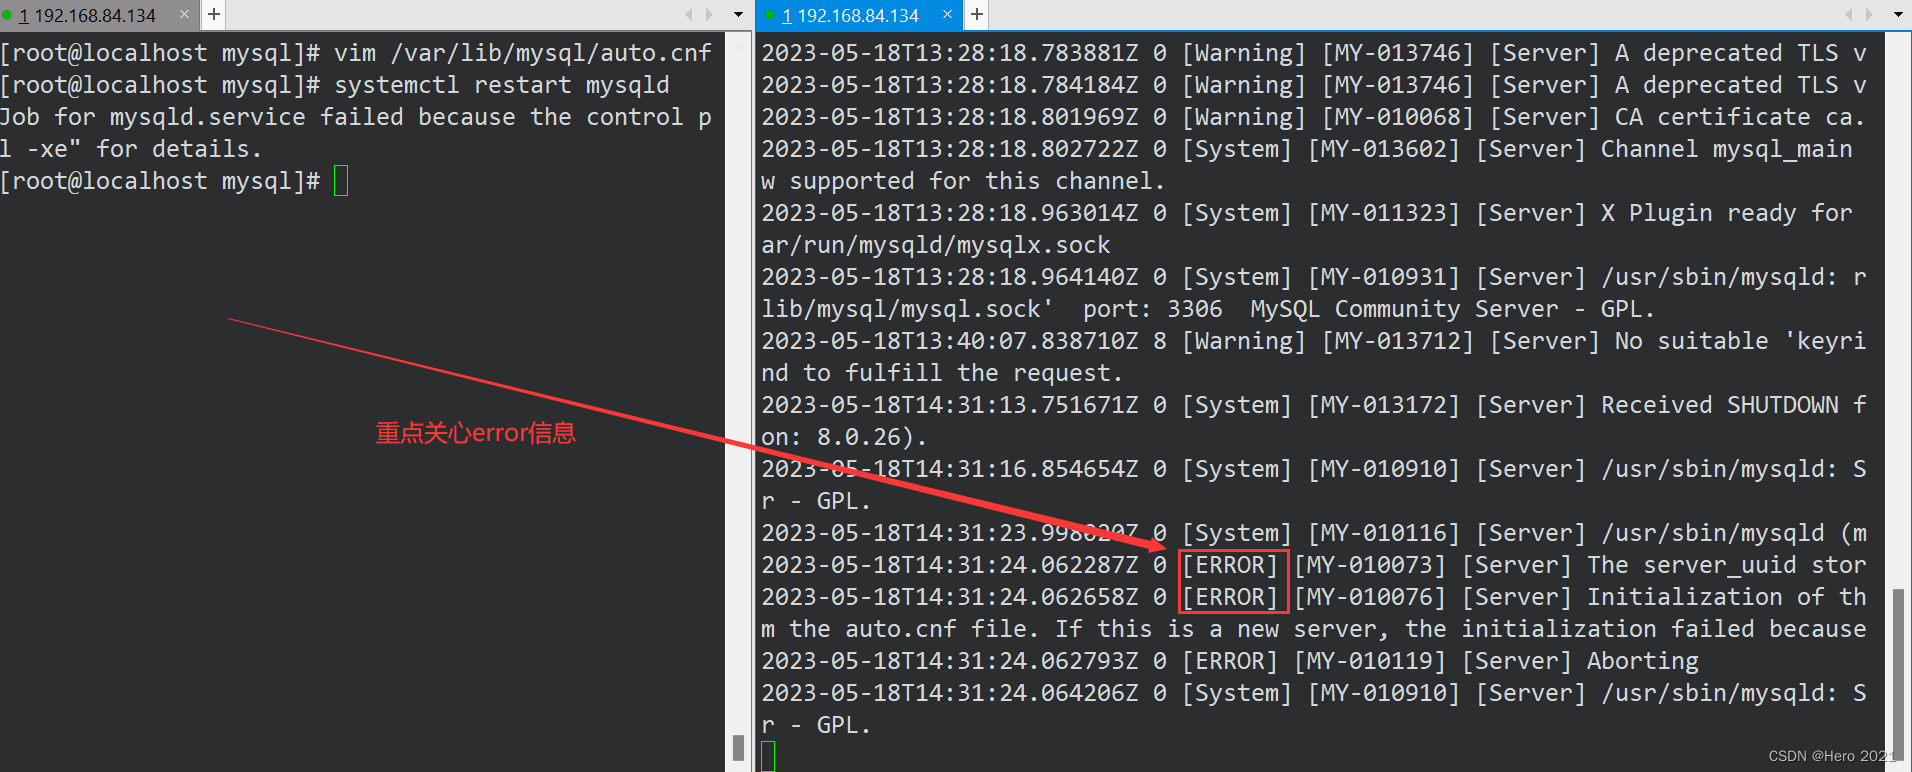Click the [MY-010076] error code
1912x772 pixels.
(x=1370, y=597)
